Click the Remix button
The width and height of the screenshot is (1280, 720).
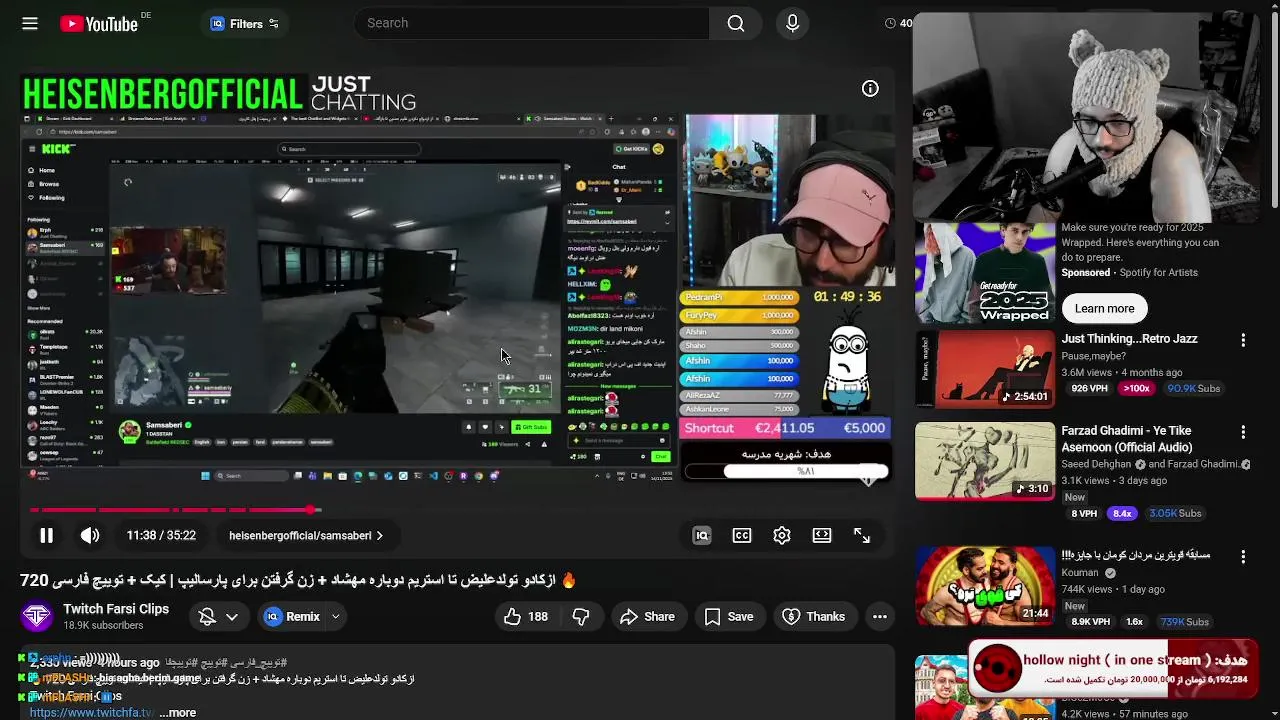tap(292, 616)
